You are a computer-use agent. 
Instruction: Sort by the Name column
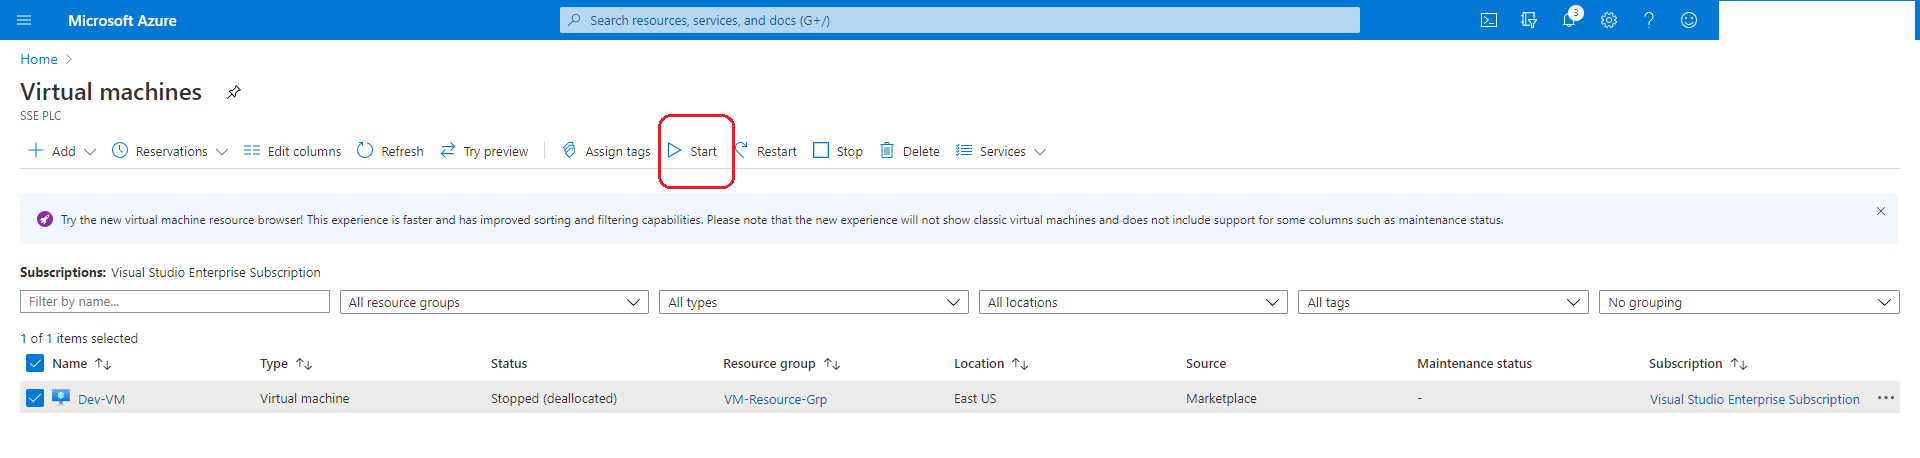point(82,364)
